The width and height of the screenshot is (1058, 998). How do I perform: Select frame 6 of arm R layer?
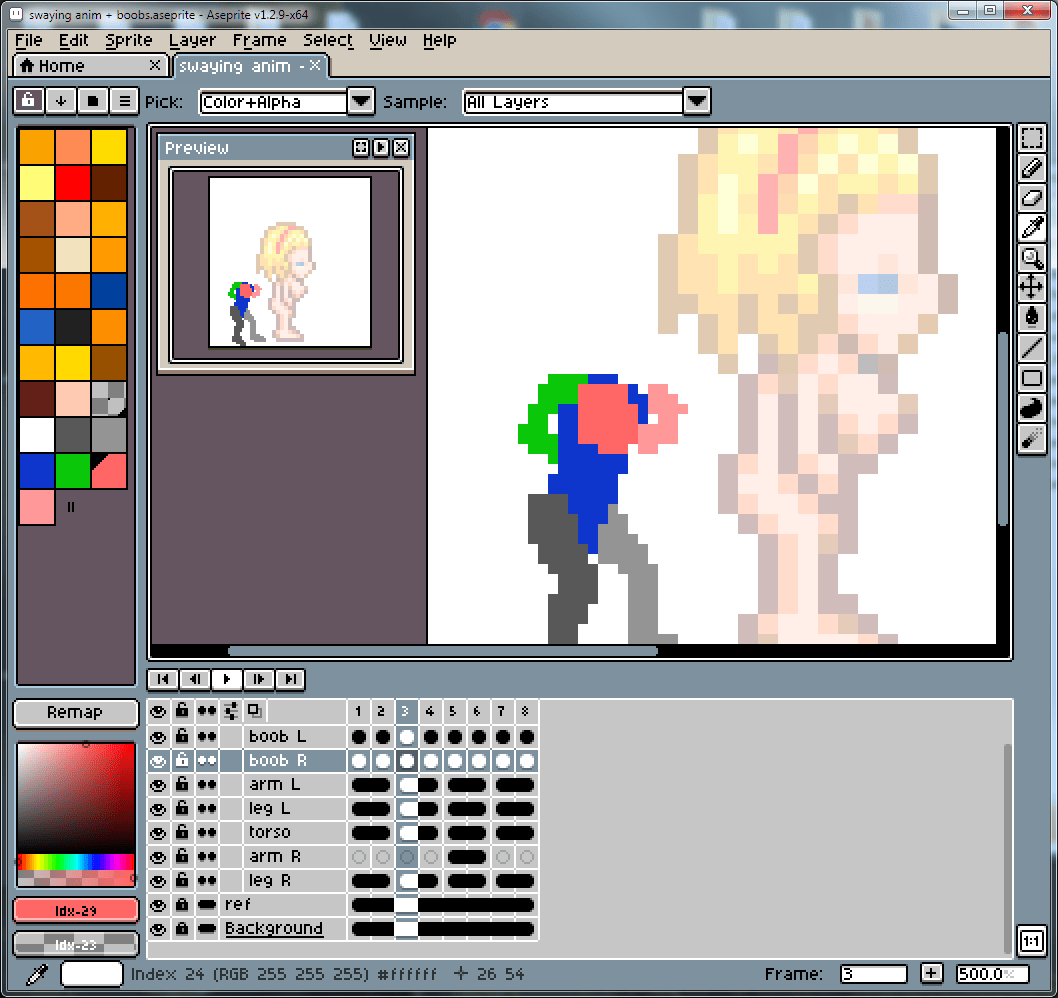pos(477,857)
